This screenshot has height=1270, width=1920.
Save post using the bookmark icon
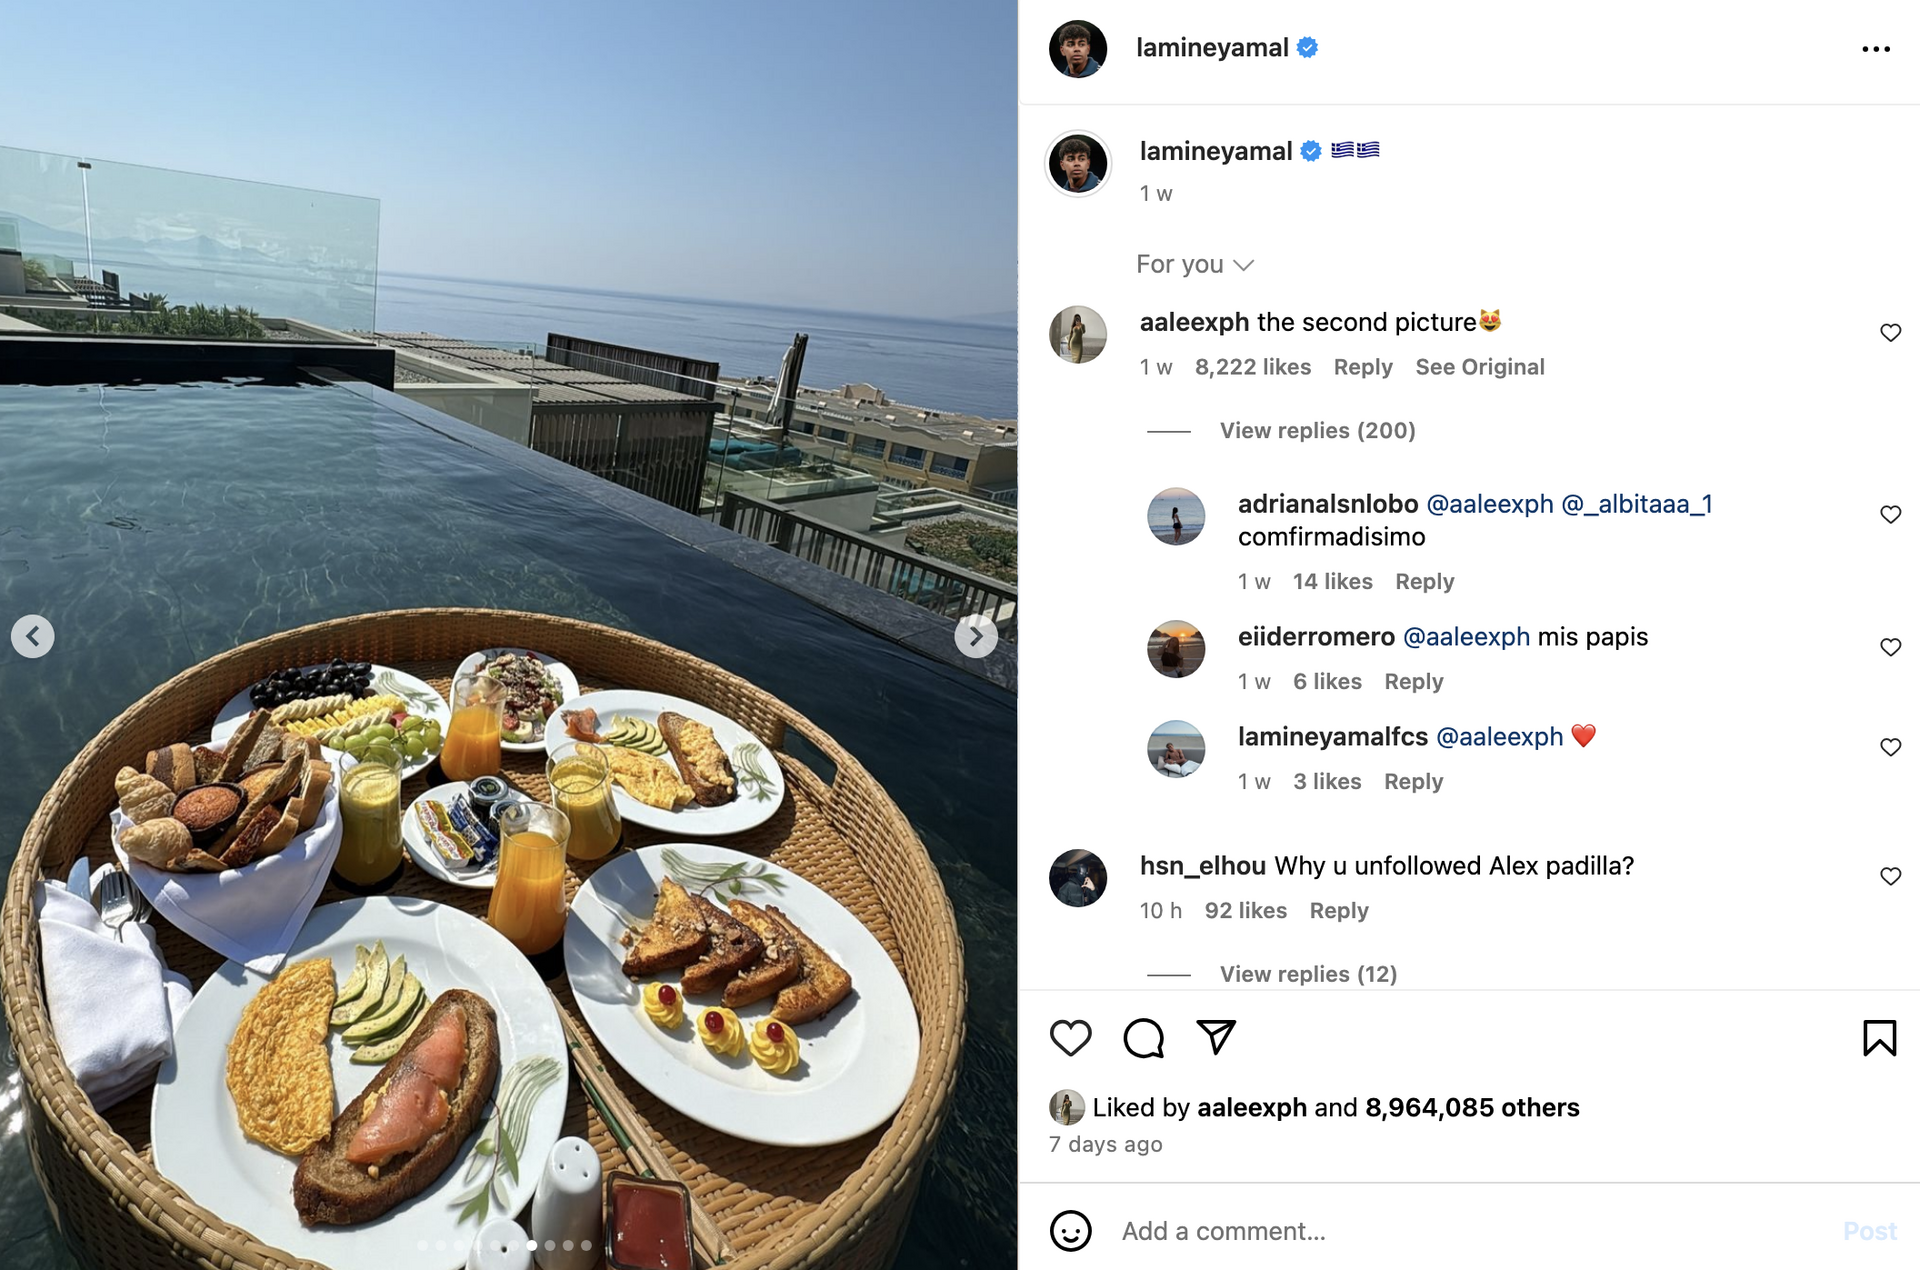pos(1879,1038)
